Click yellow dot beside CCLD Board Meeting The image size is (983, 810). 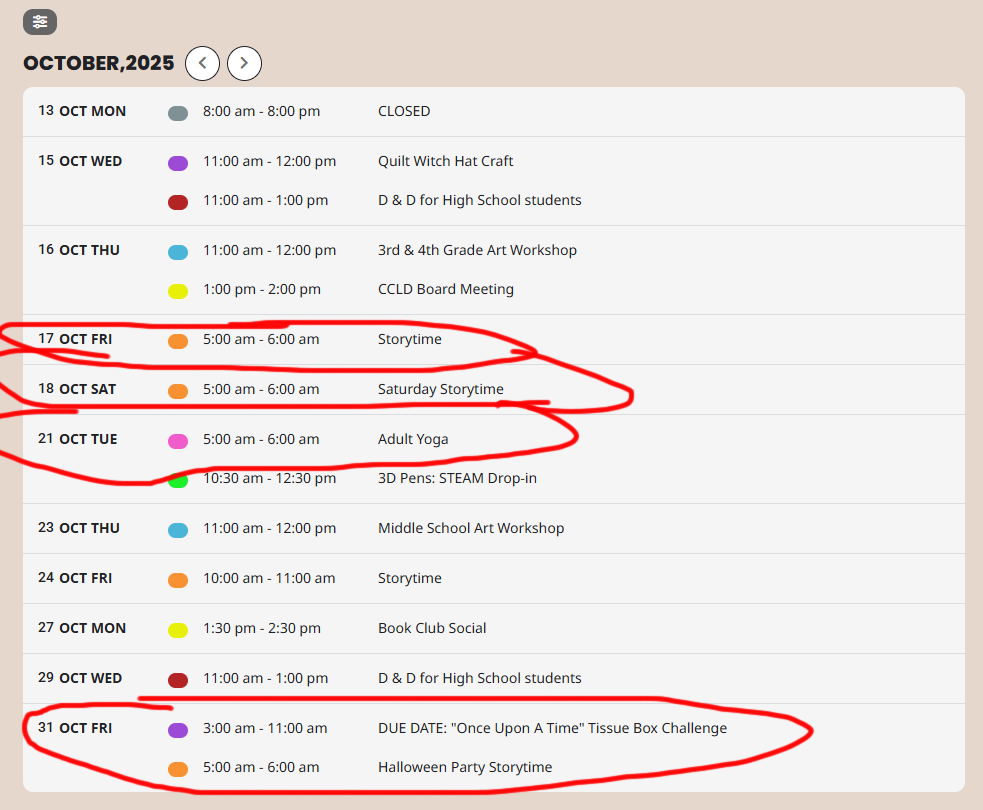[x=178, y=291]
